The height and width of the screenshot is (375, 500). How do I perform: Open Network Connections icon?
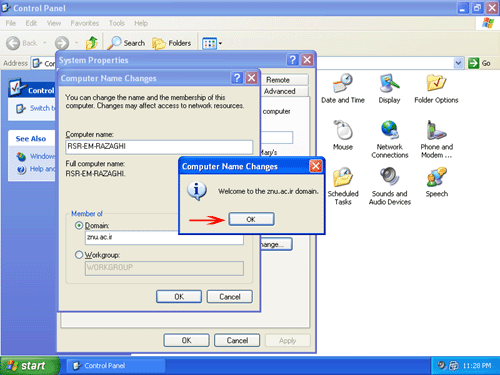389,139
